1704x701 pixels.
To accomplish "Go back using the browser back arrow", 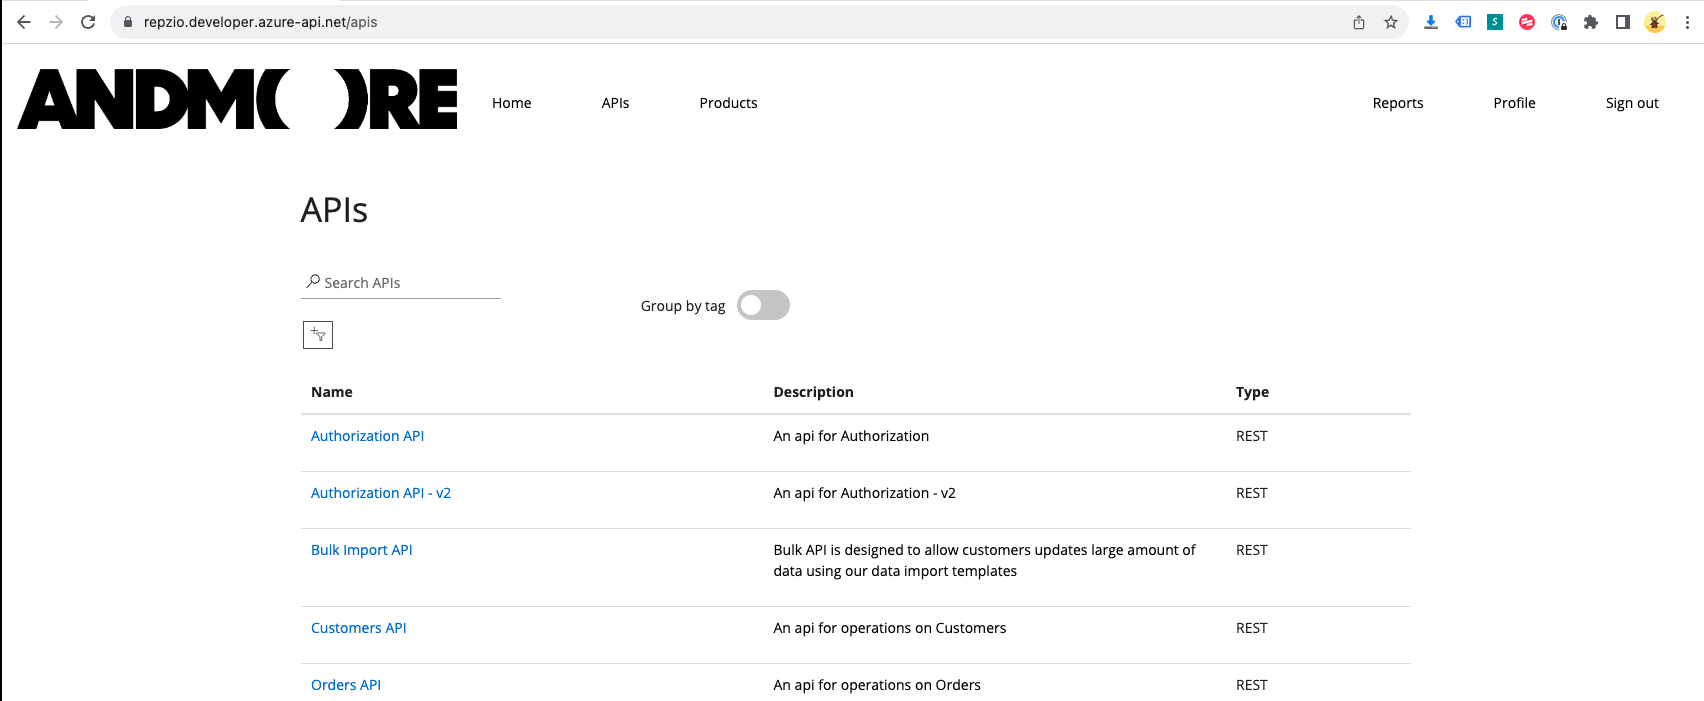I will pyautogui.click(x=24, y=22).
